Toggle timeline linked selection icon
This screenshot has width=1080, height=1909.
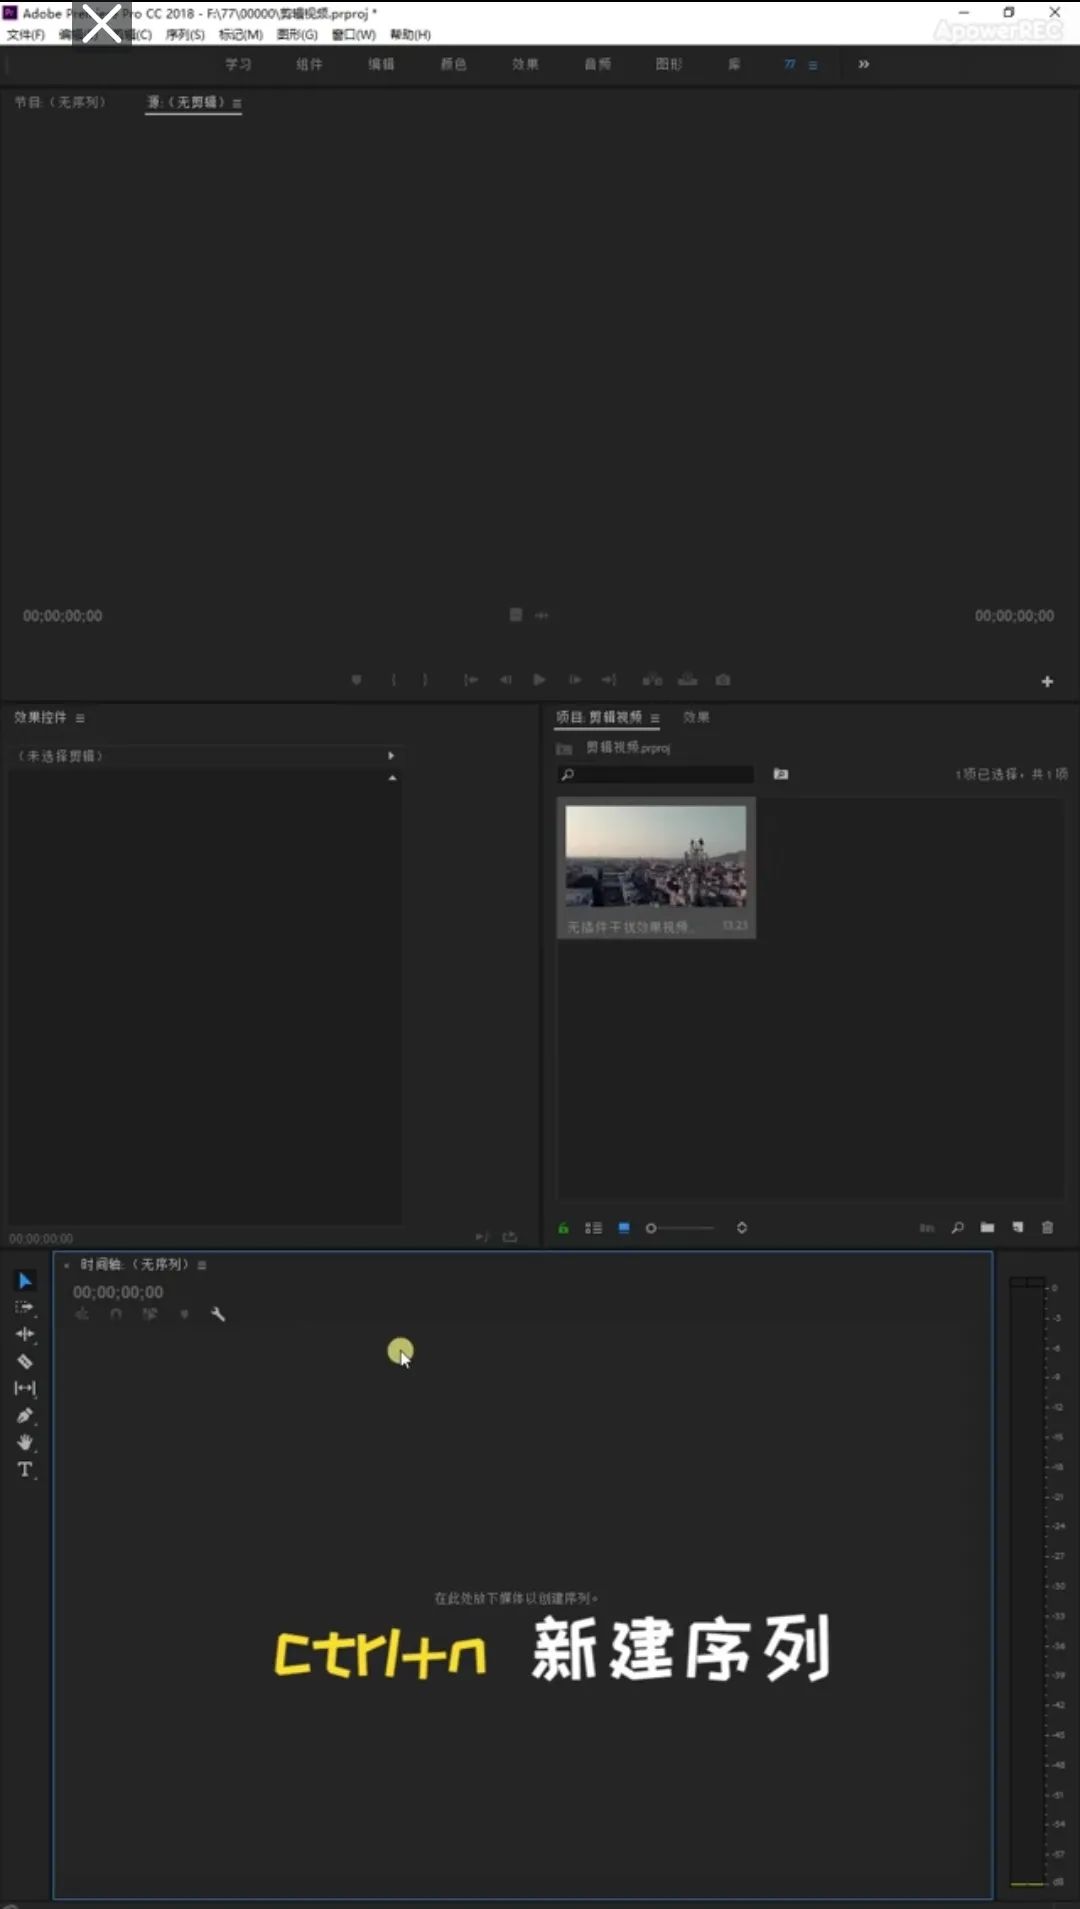click(150, 1314)
